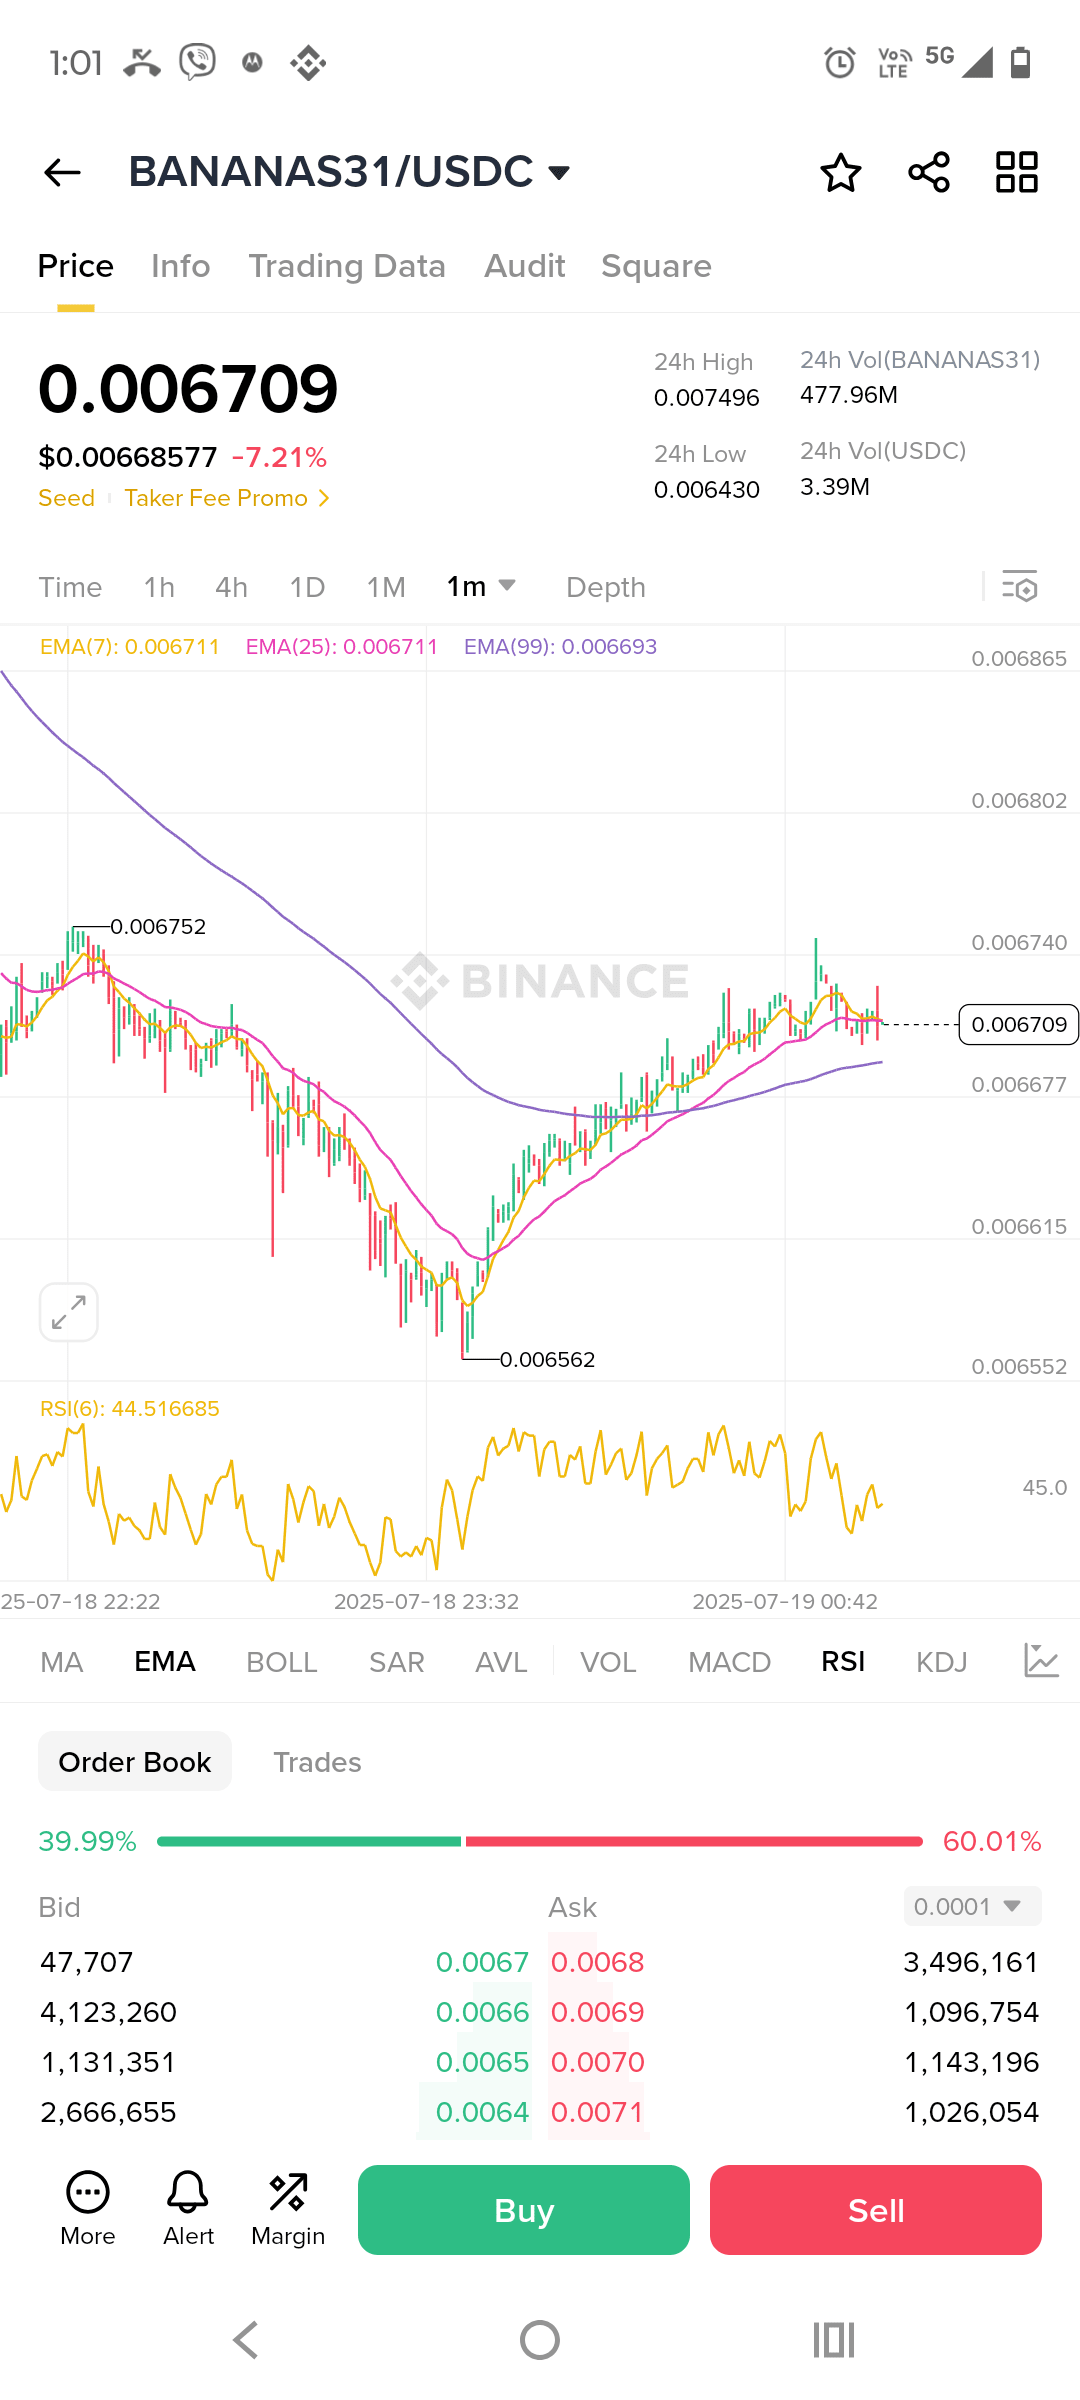The height and width of the screenshot is (2400, 1080).
Task: Set a price Alert bell
Action: (188, 2209)
